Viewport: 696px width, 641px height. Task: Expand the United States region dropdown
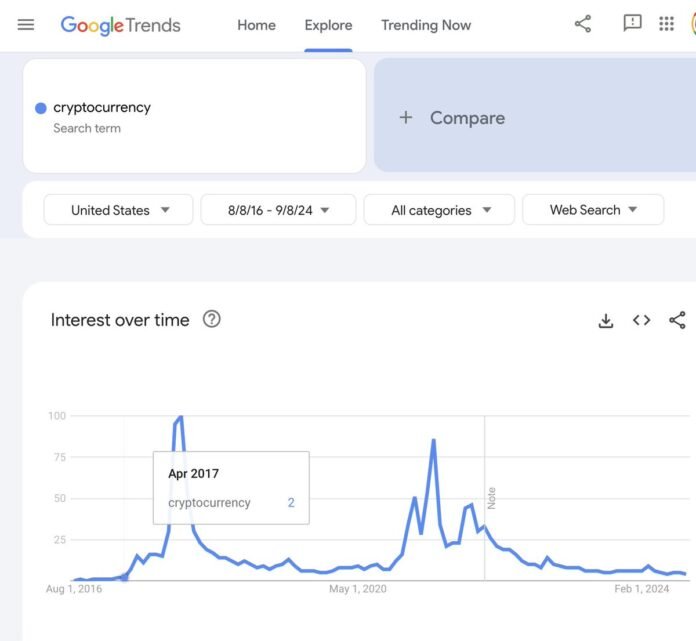pyautogui.click(x=119, y=210)
